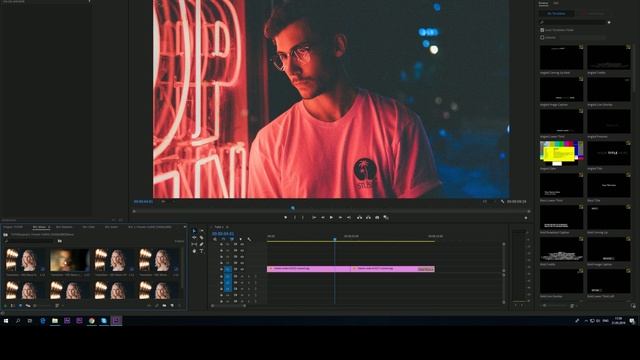The height and width of the screenshot is (360, 640).
Task: Open Program monitor settings wrench
Action: (502, 202)
